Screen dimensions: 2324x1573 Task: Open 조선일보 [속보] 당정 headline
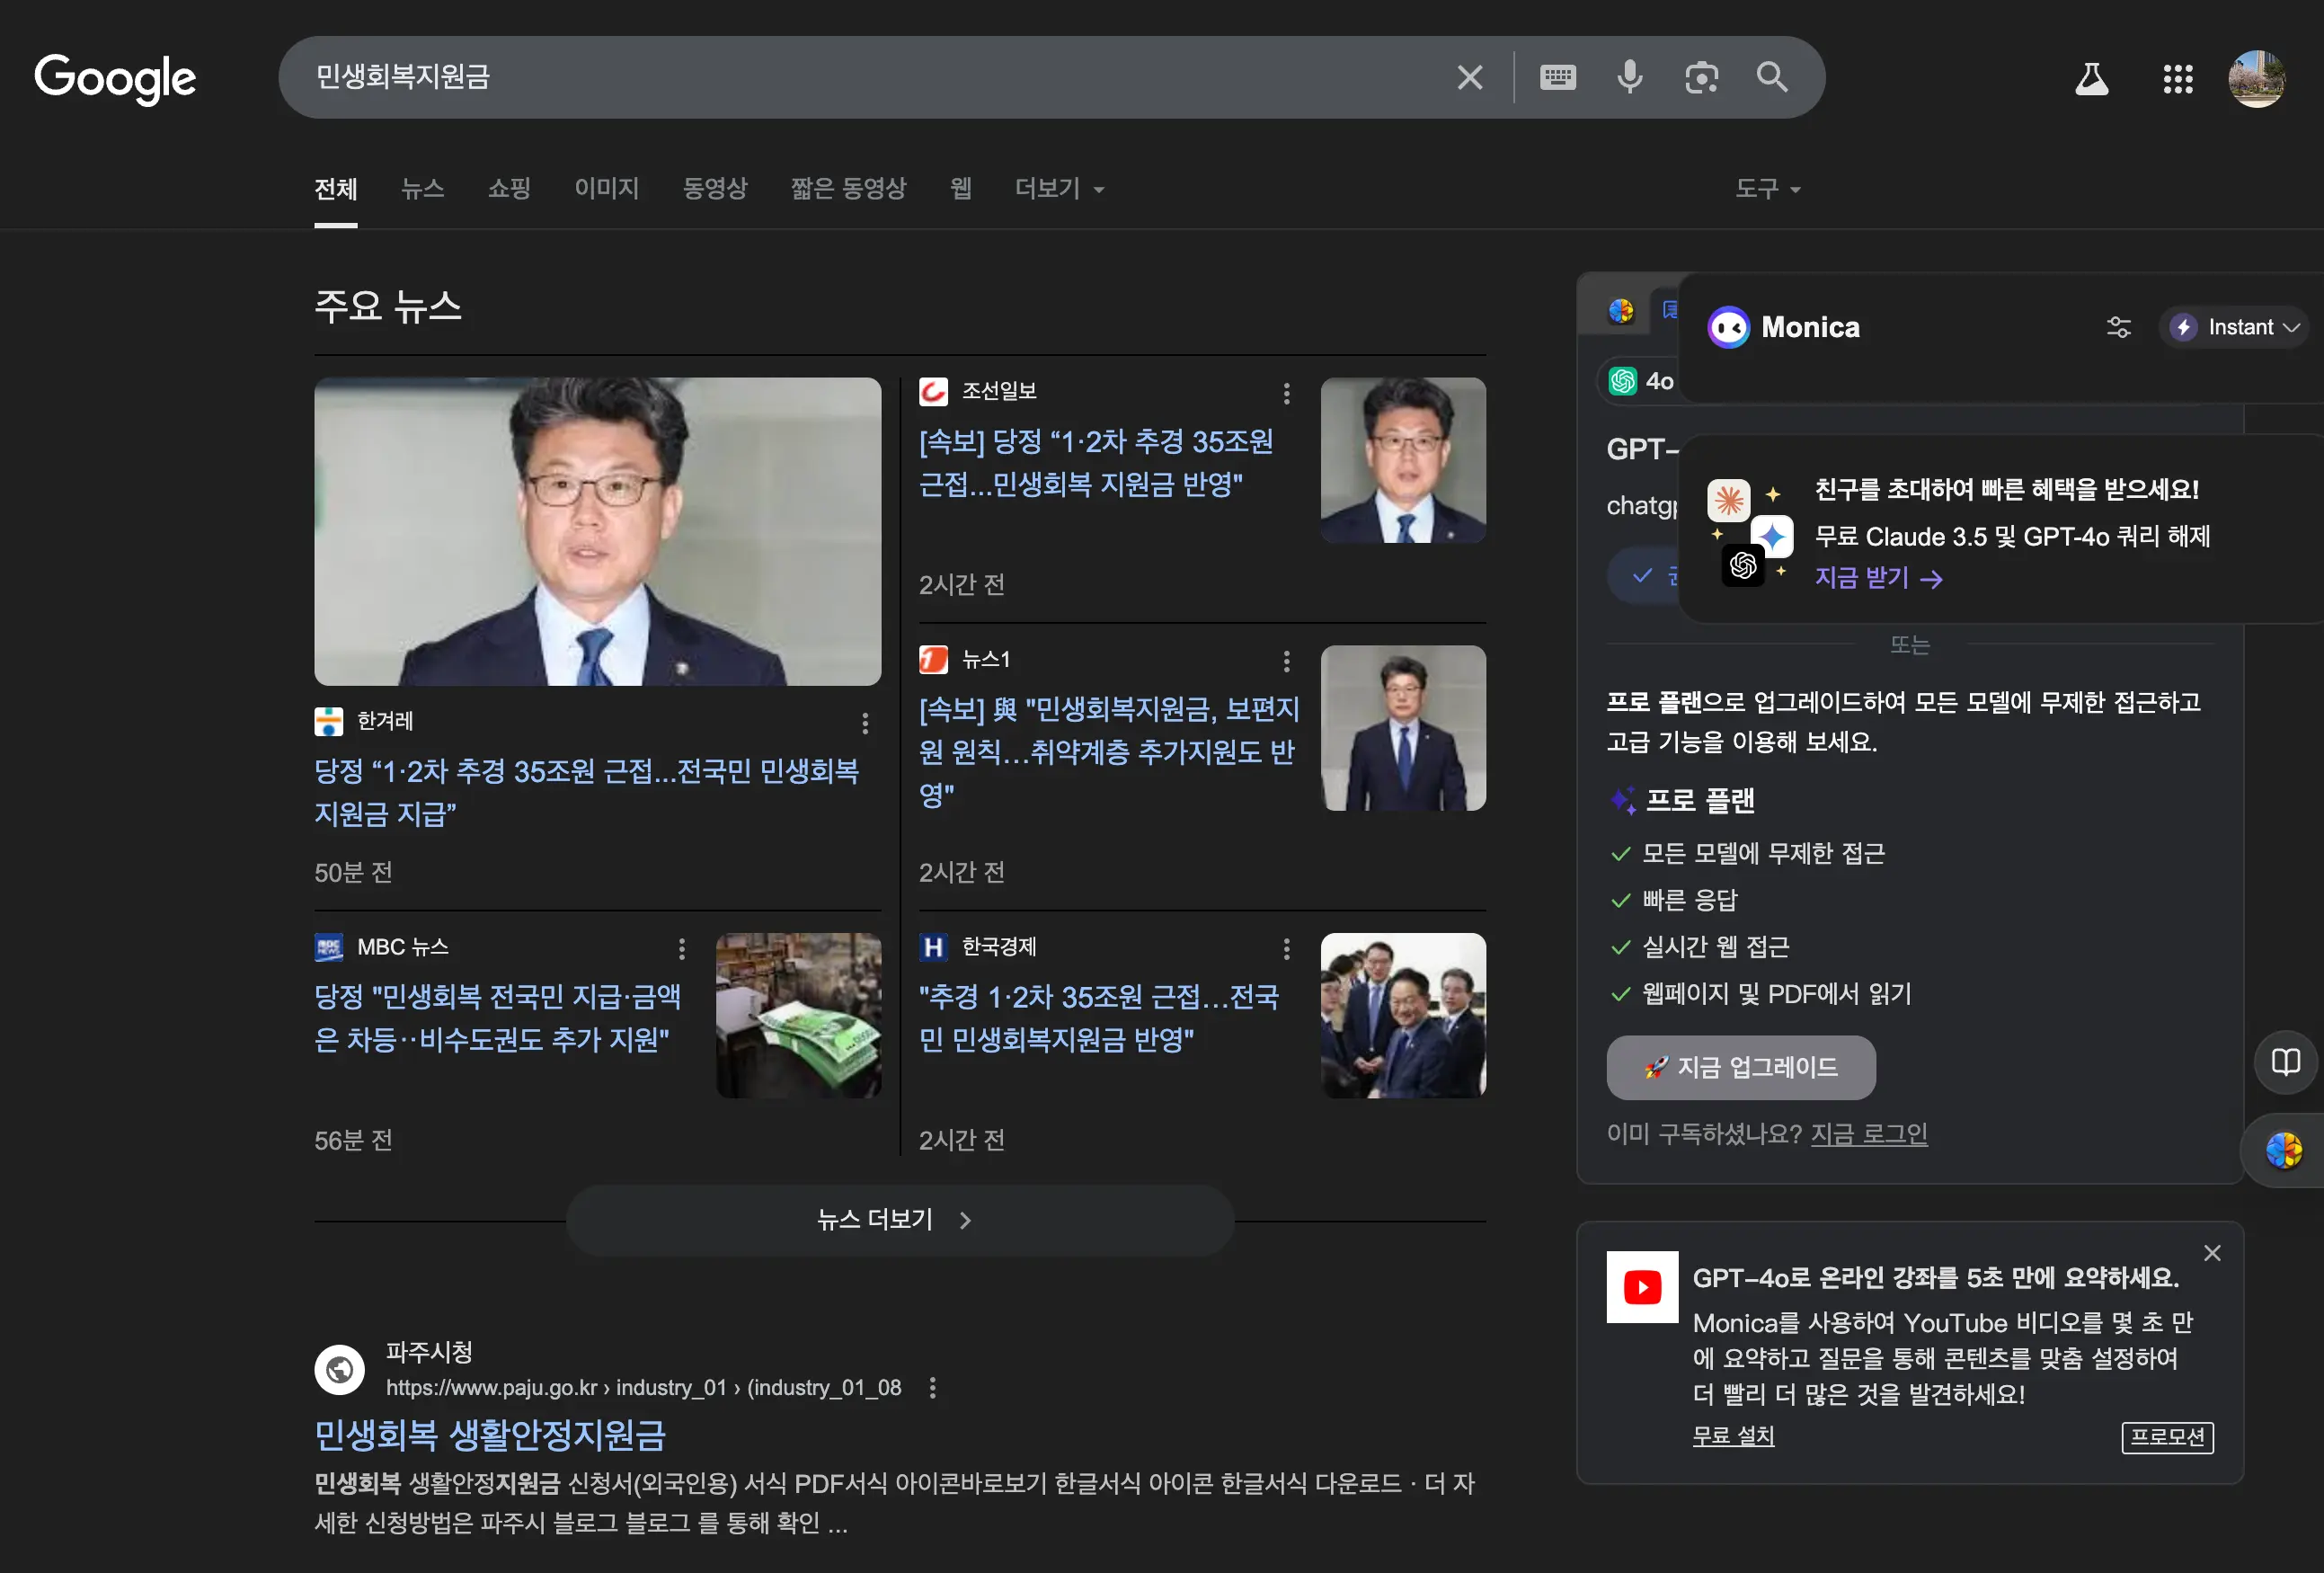pos(1096,463)
